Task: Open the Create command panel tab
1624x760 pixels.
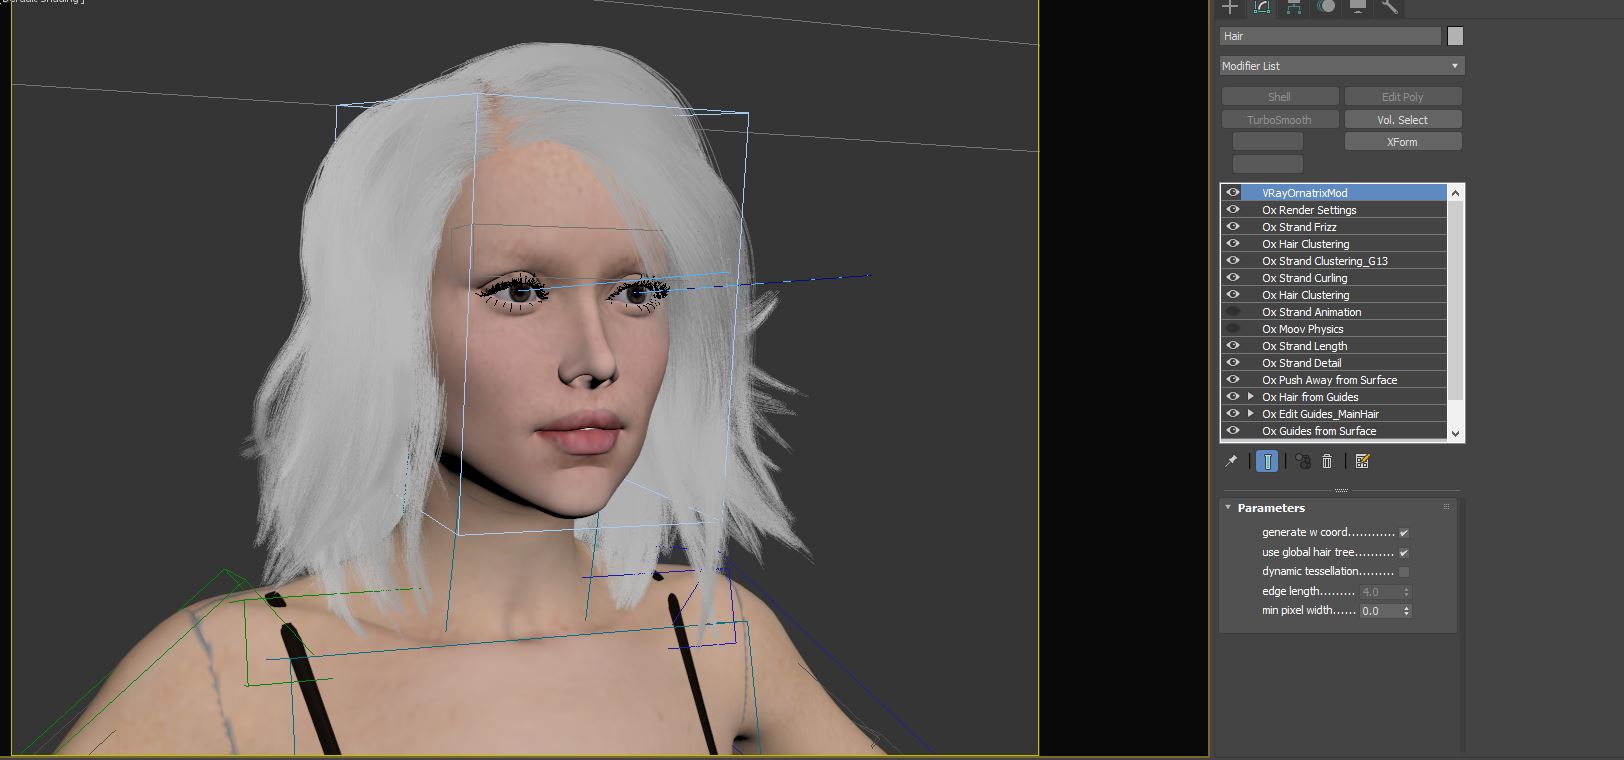Action: (1230, 7)
